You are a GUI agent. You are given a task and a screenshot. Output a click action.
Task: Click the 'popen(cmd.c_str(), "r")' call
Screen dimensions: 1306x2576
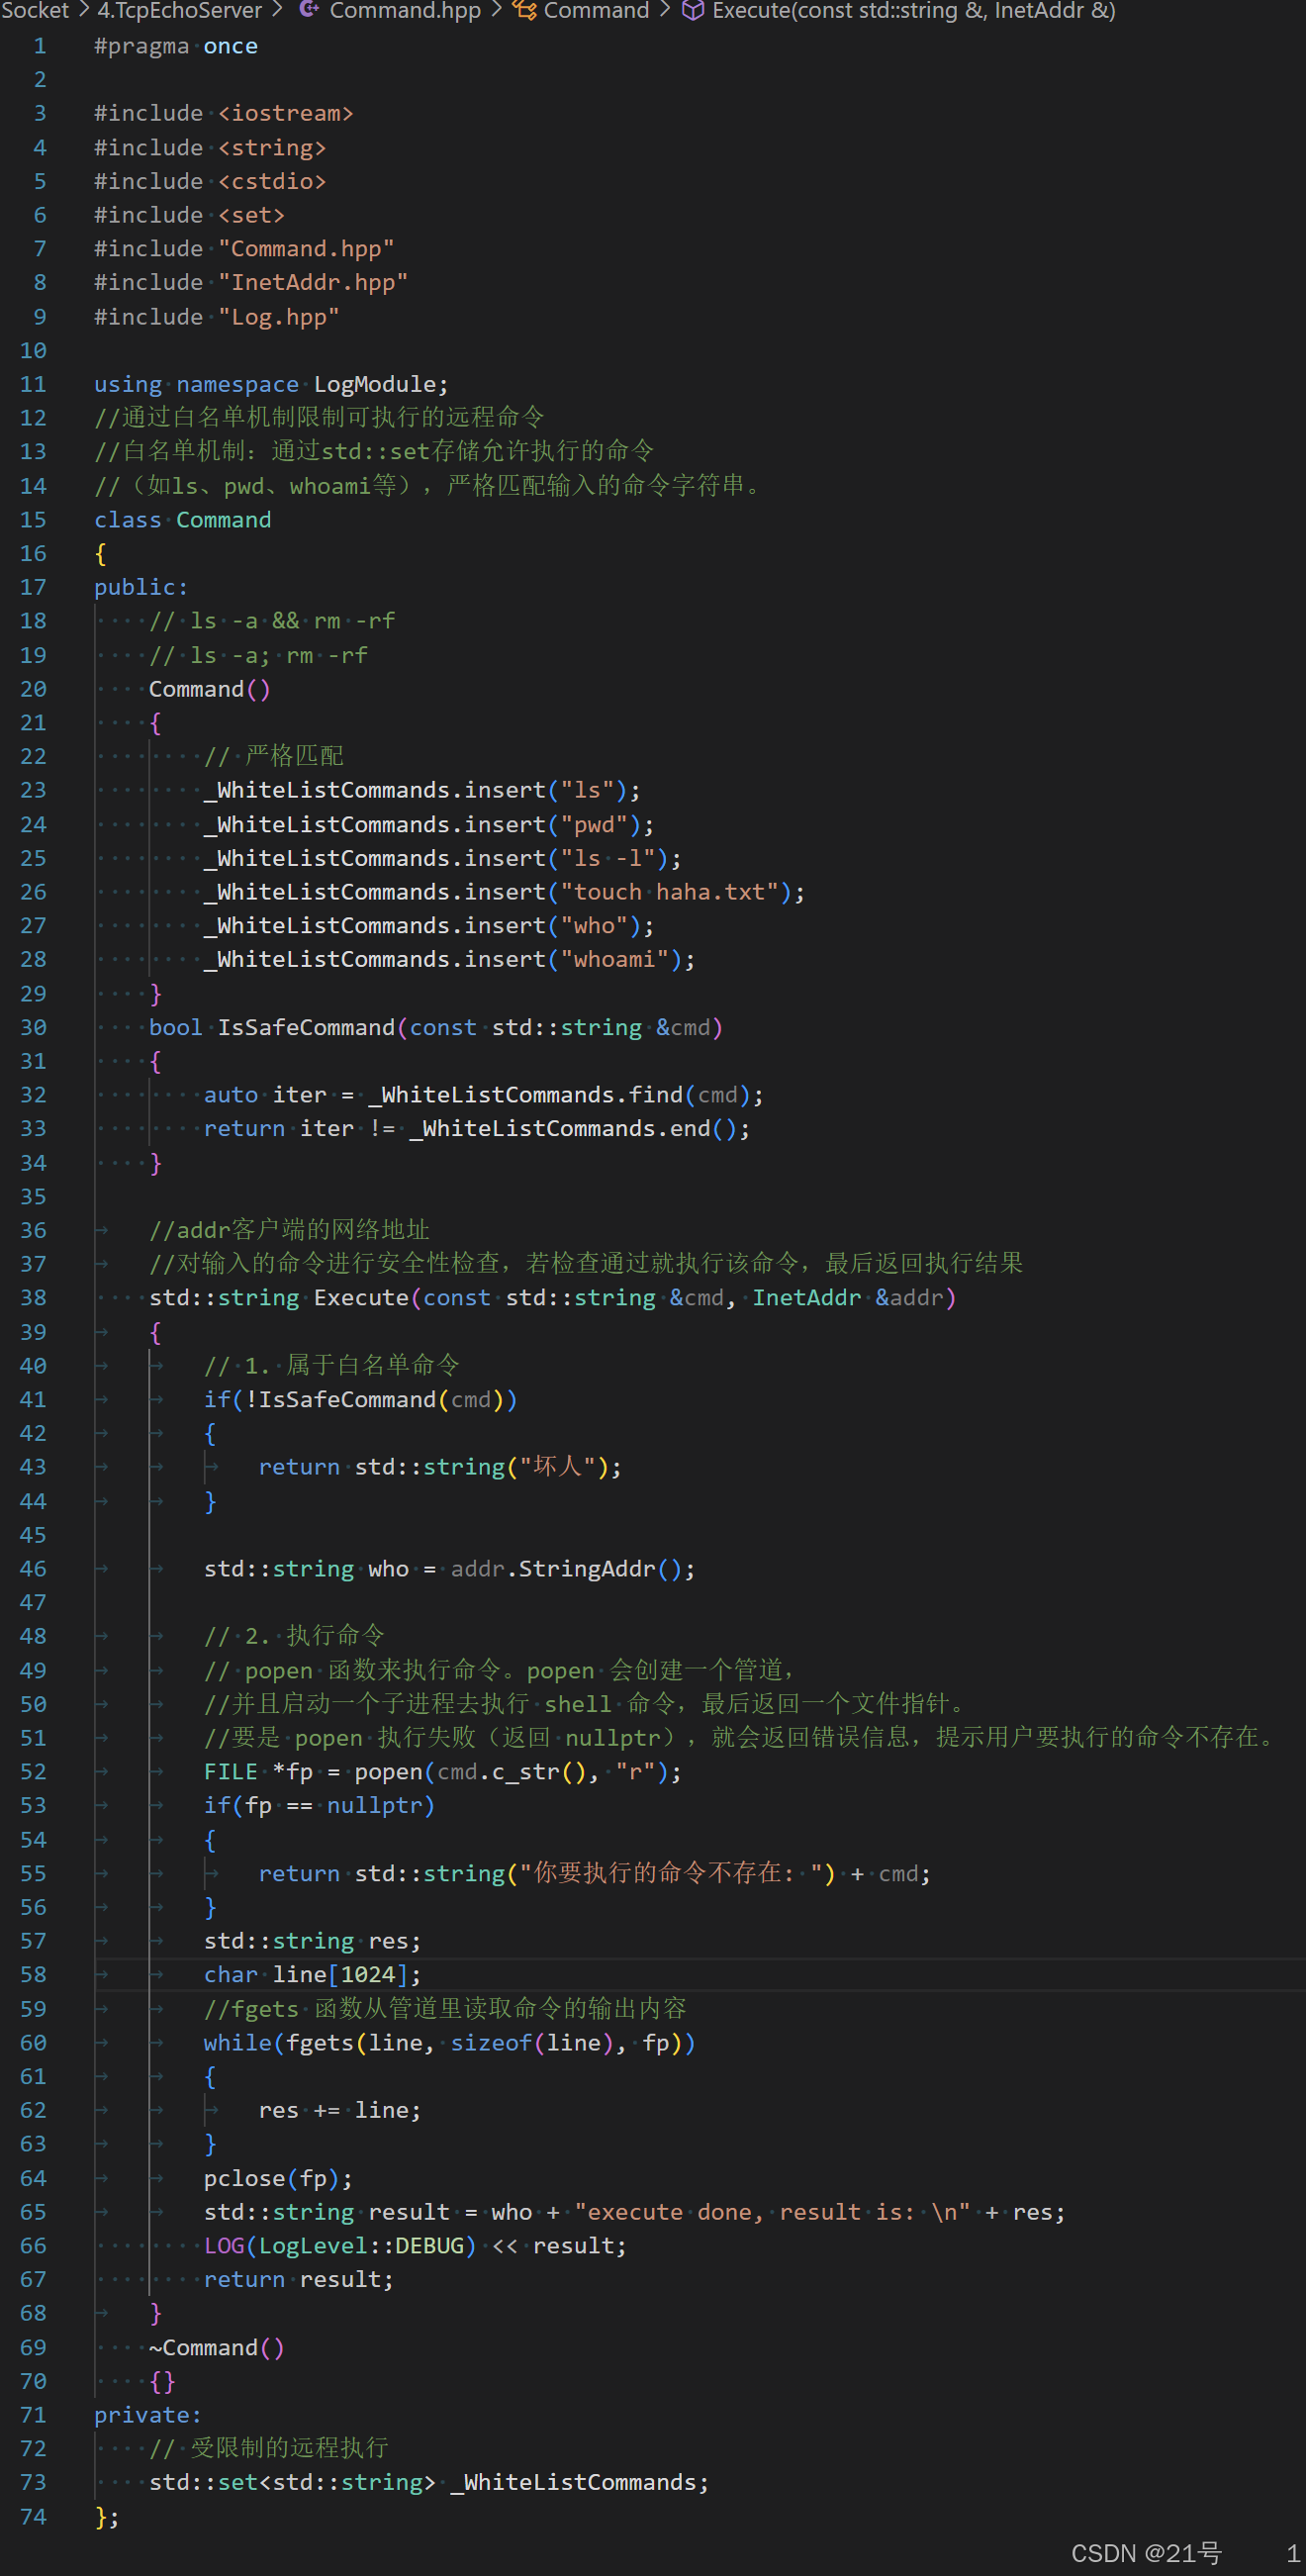tap(511, 1771)
